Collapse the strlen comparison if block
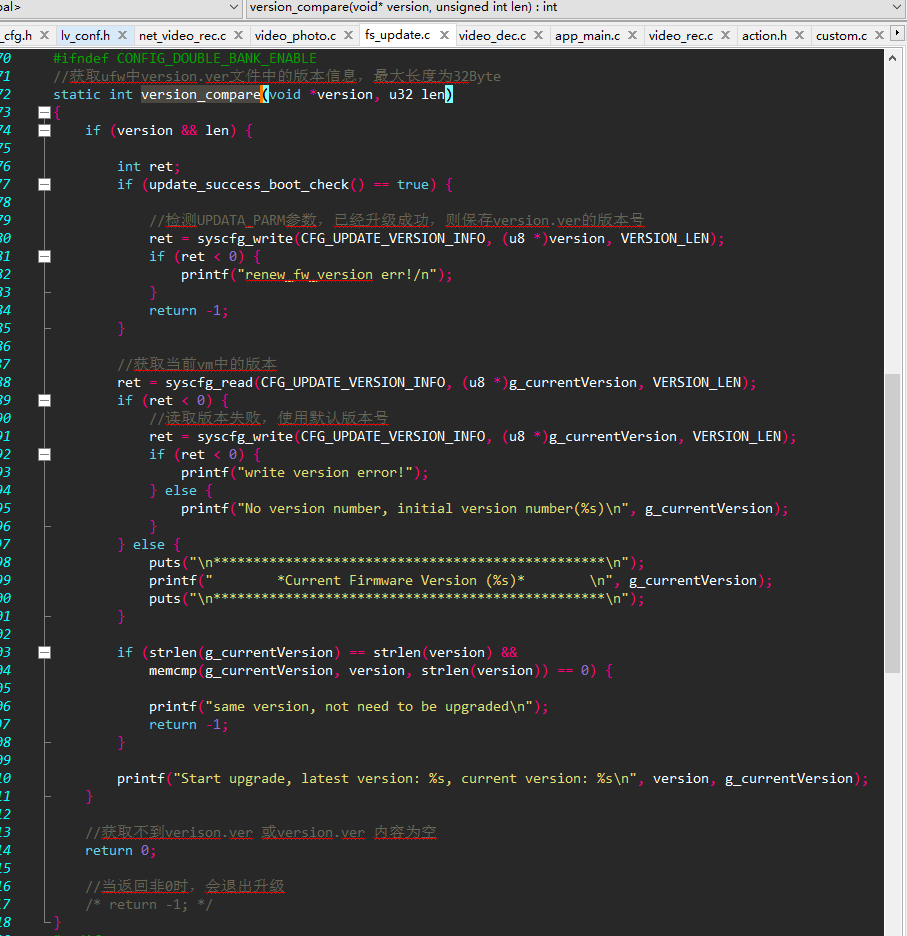This screenshot has width=907, height=936. pos(44,652)
